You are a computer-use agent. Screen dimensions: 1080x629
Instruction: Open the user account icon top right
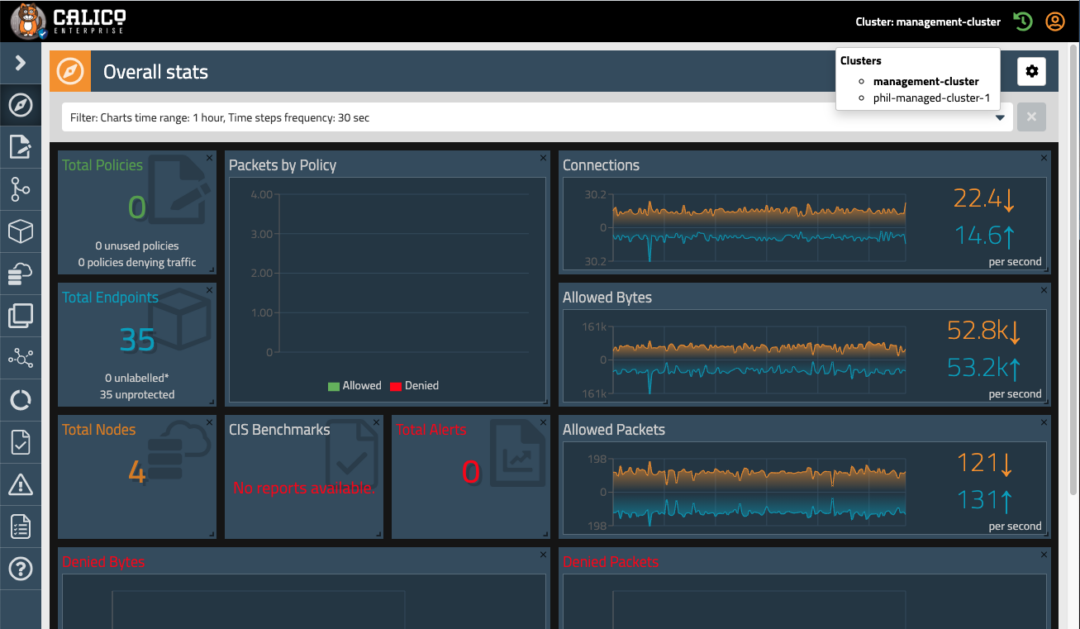tap(1055, 21)
